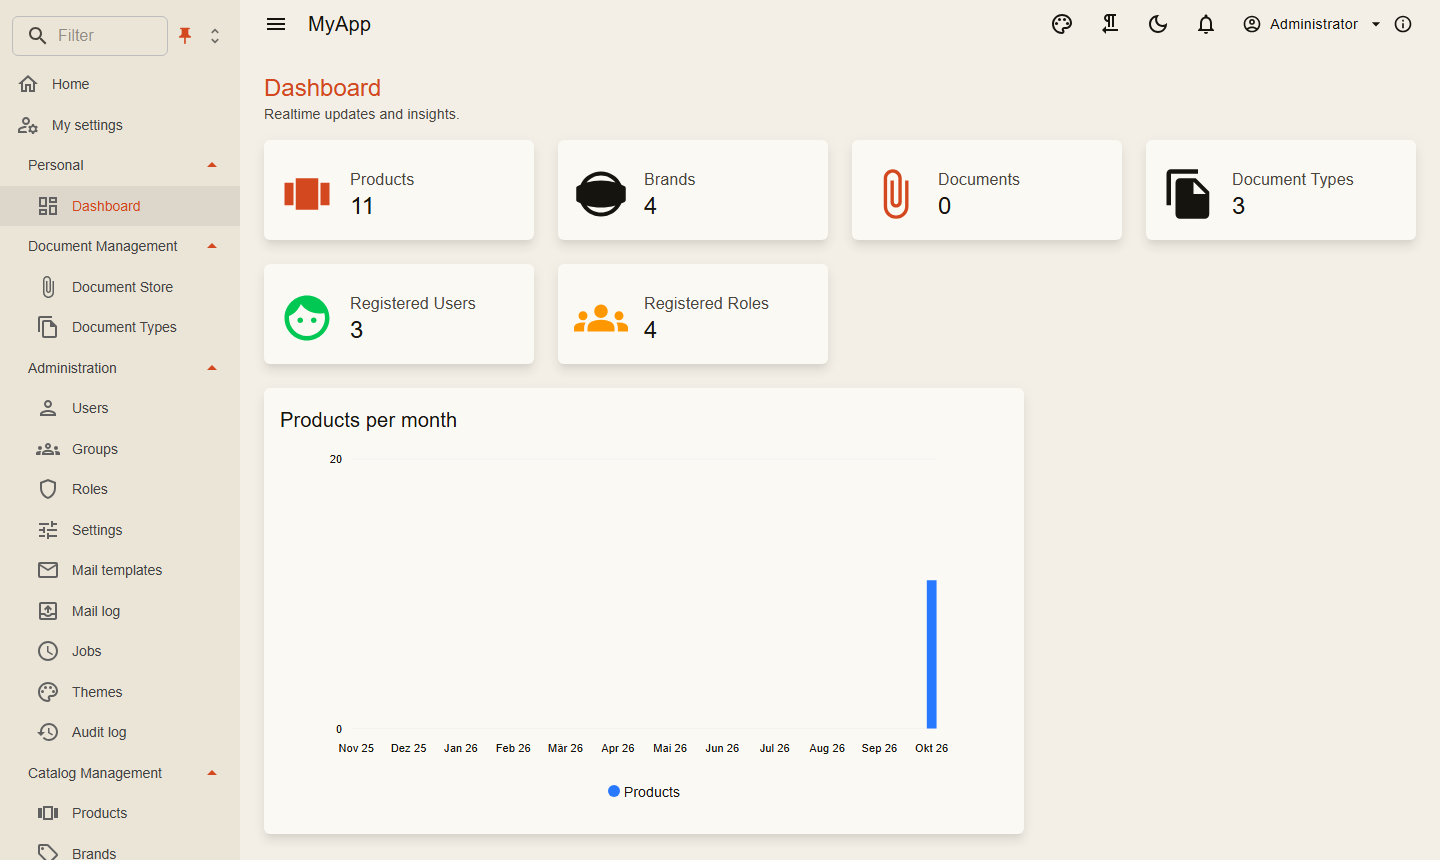Viewport: 1440px width, 860px height.
Task: Open Themes under Administration
Action: 120,692
